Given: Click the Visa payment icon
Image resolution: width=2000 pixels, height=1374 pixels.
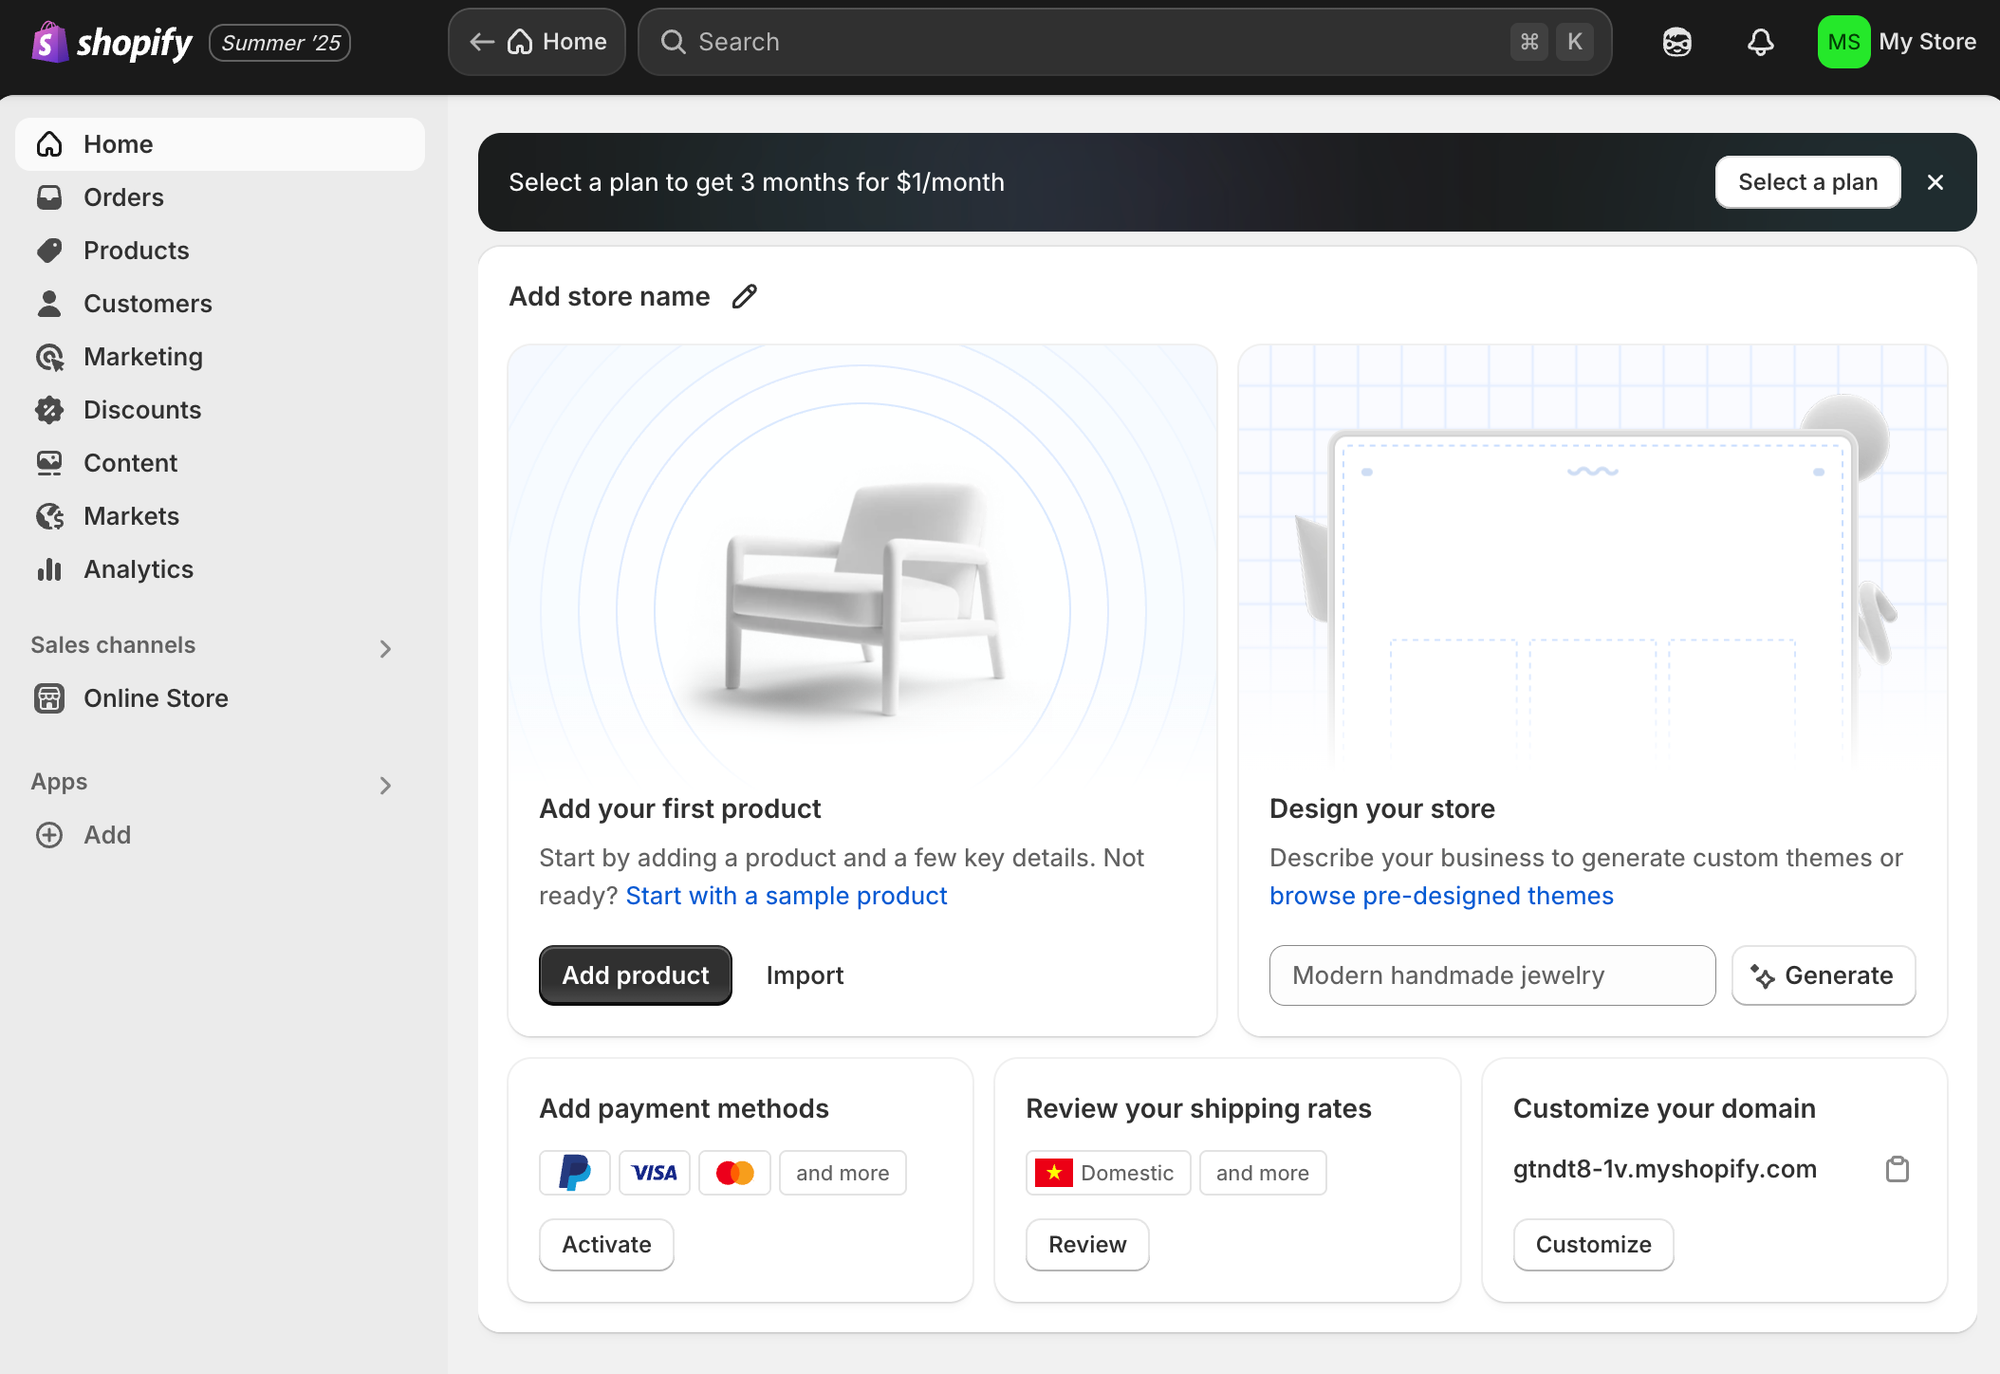Looking at the screenshot, I should tap(655, 1172).
